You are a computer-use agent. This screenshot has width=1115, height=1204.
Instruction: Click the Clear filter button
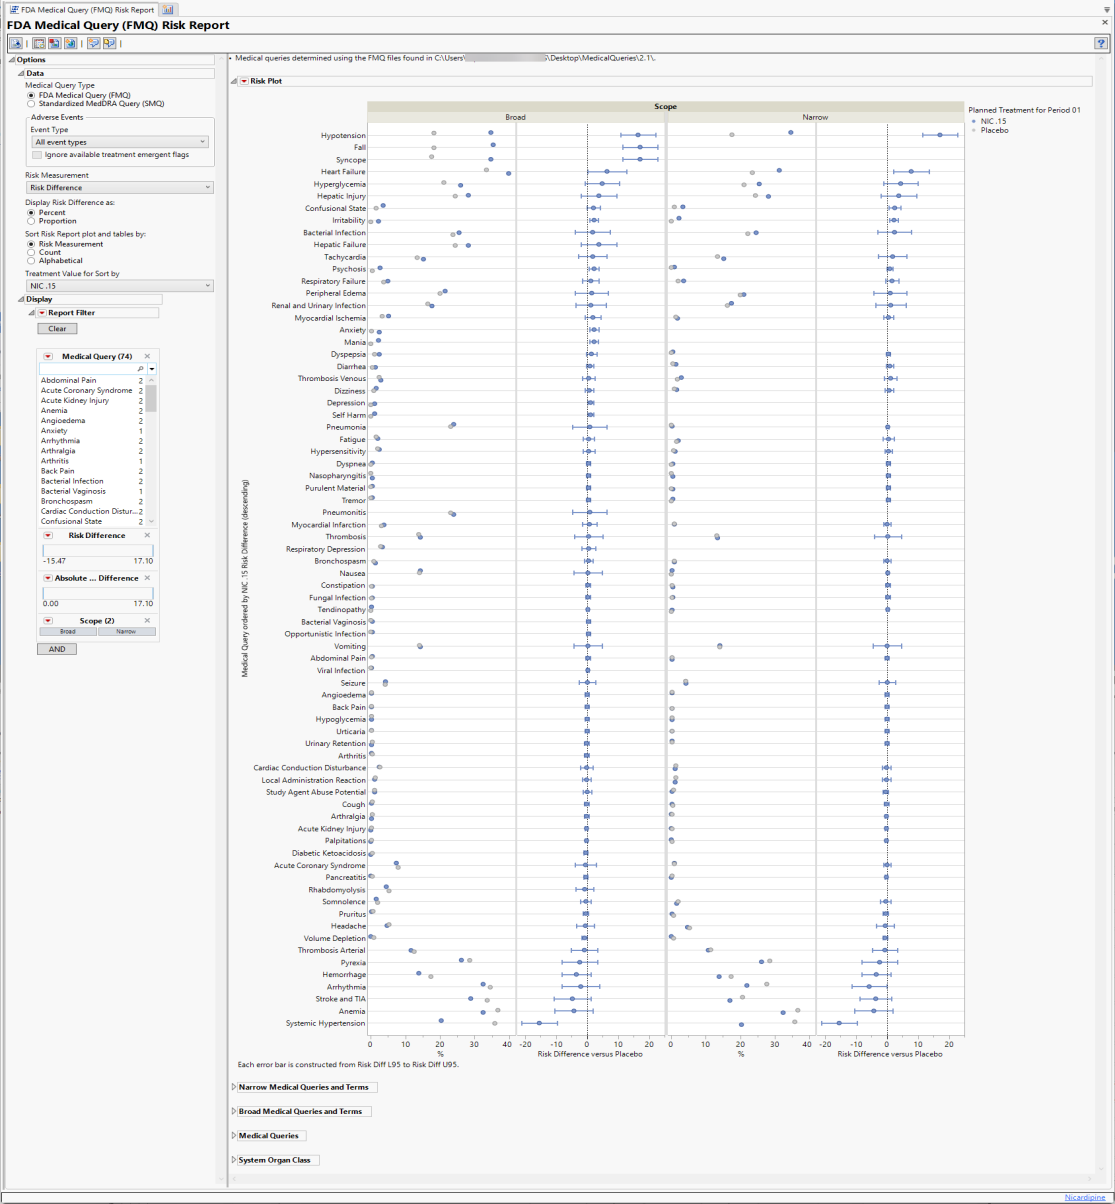pos(56,328)
